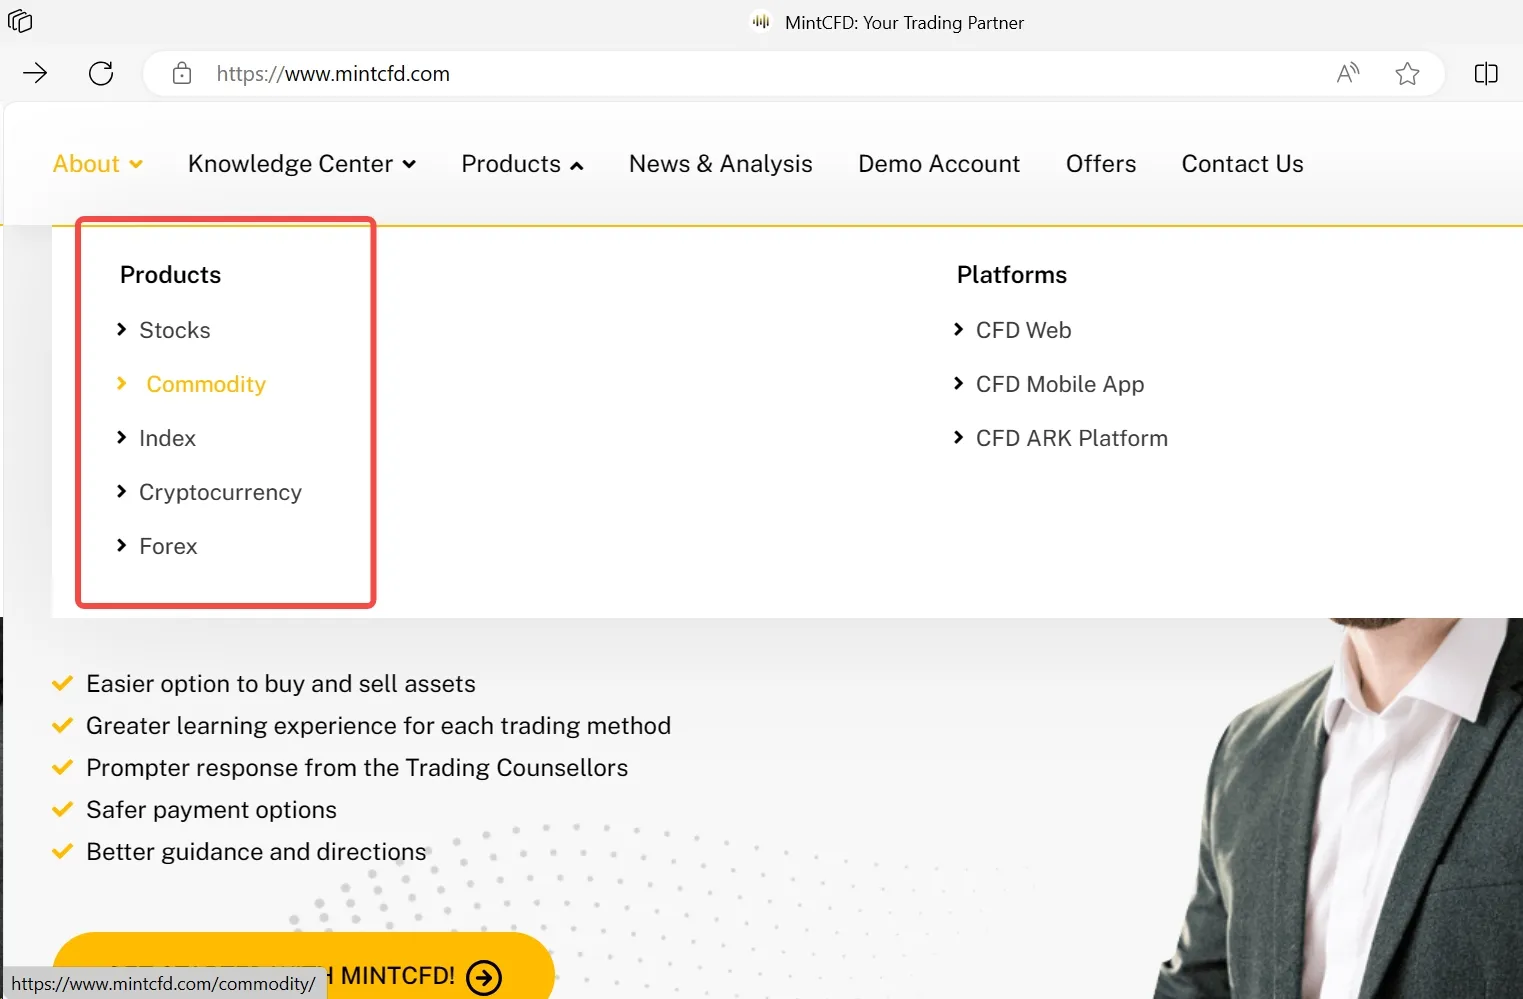This screenshot has height=999, width=1523.
Task: View site information via the lock icon
Action: pyautogui.click(x=182, y=73)
